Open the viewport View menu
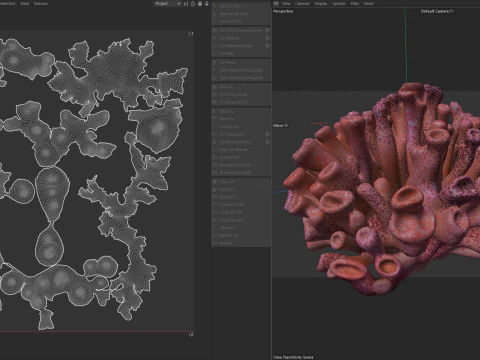 pos(286,4)
